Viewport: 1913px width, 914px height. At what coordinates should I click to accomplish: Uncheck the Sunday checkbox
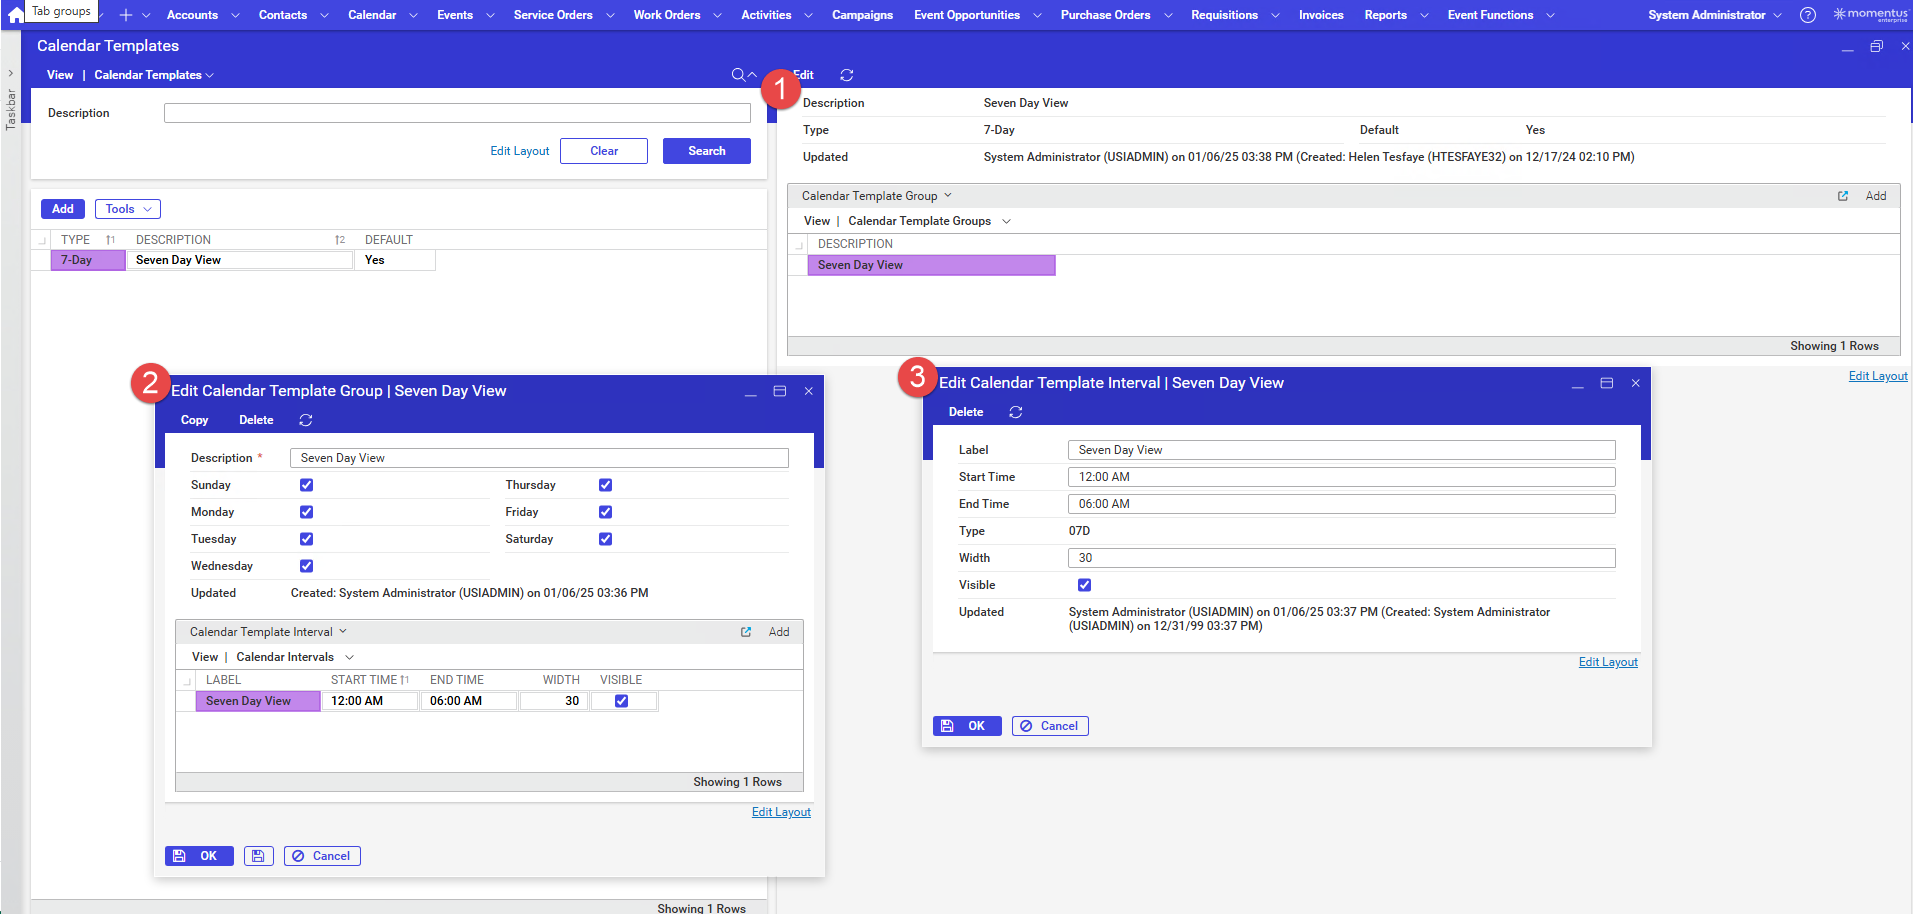(307, 485)
